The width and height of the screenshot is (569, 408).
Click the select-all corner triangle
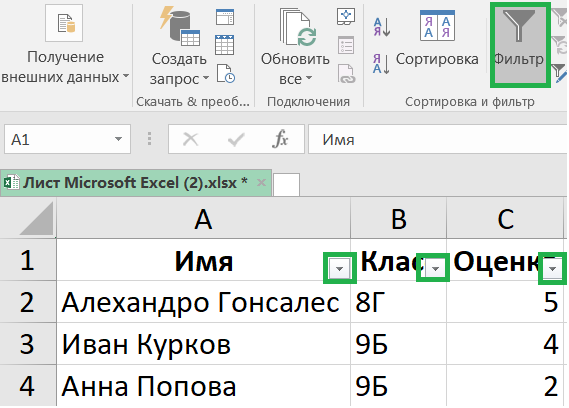coord(37,219)
